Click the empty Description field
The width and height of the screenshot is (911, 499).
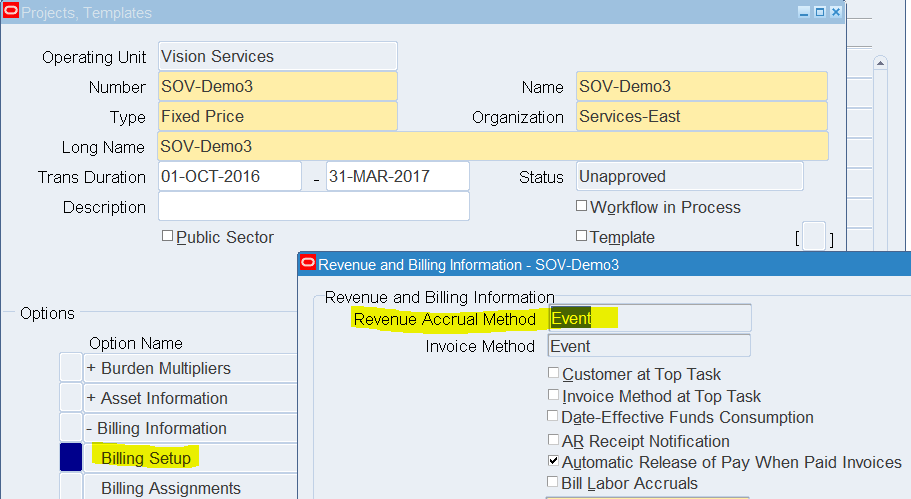[314, 206]
